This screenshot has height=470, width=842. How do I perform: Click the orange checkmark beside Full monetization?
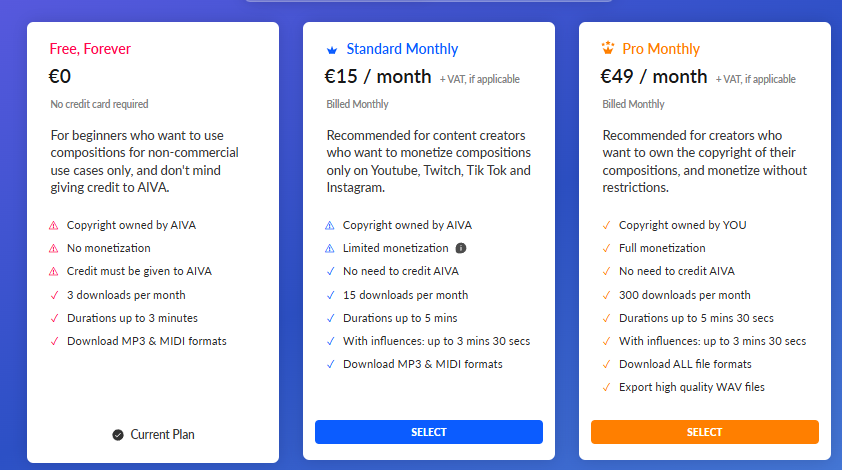(606, 248)
